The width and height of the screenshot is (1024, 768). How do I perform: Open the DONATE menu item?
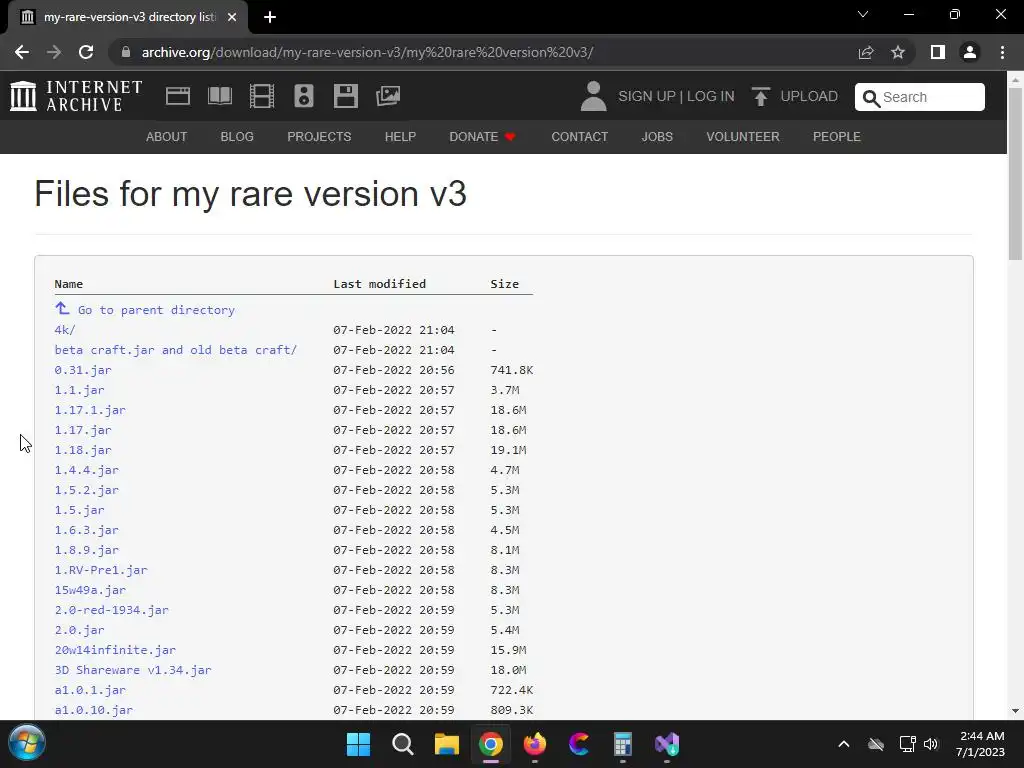pos(482,136)
